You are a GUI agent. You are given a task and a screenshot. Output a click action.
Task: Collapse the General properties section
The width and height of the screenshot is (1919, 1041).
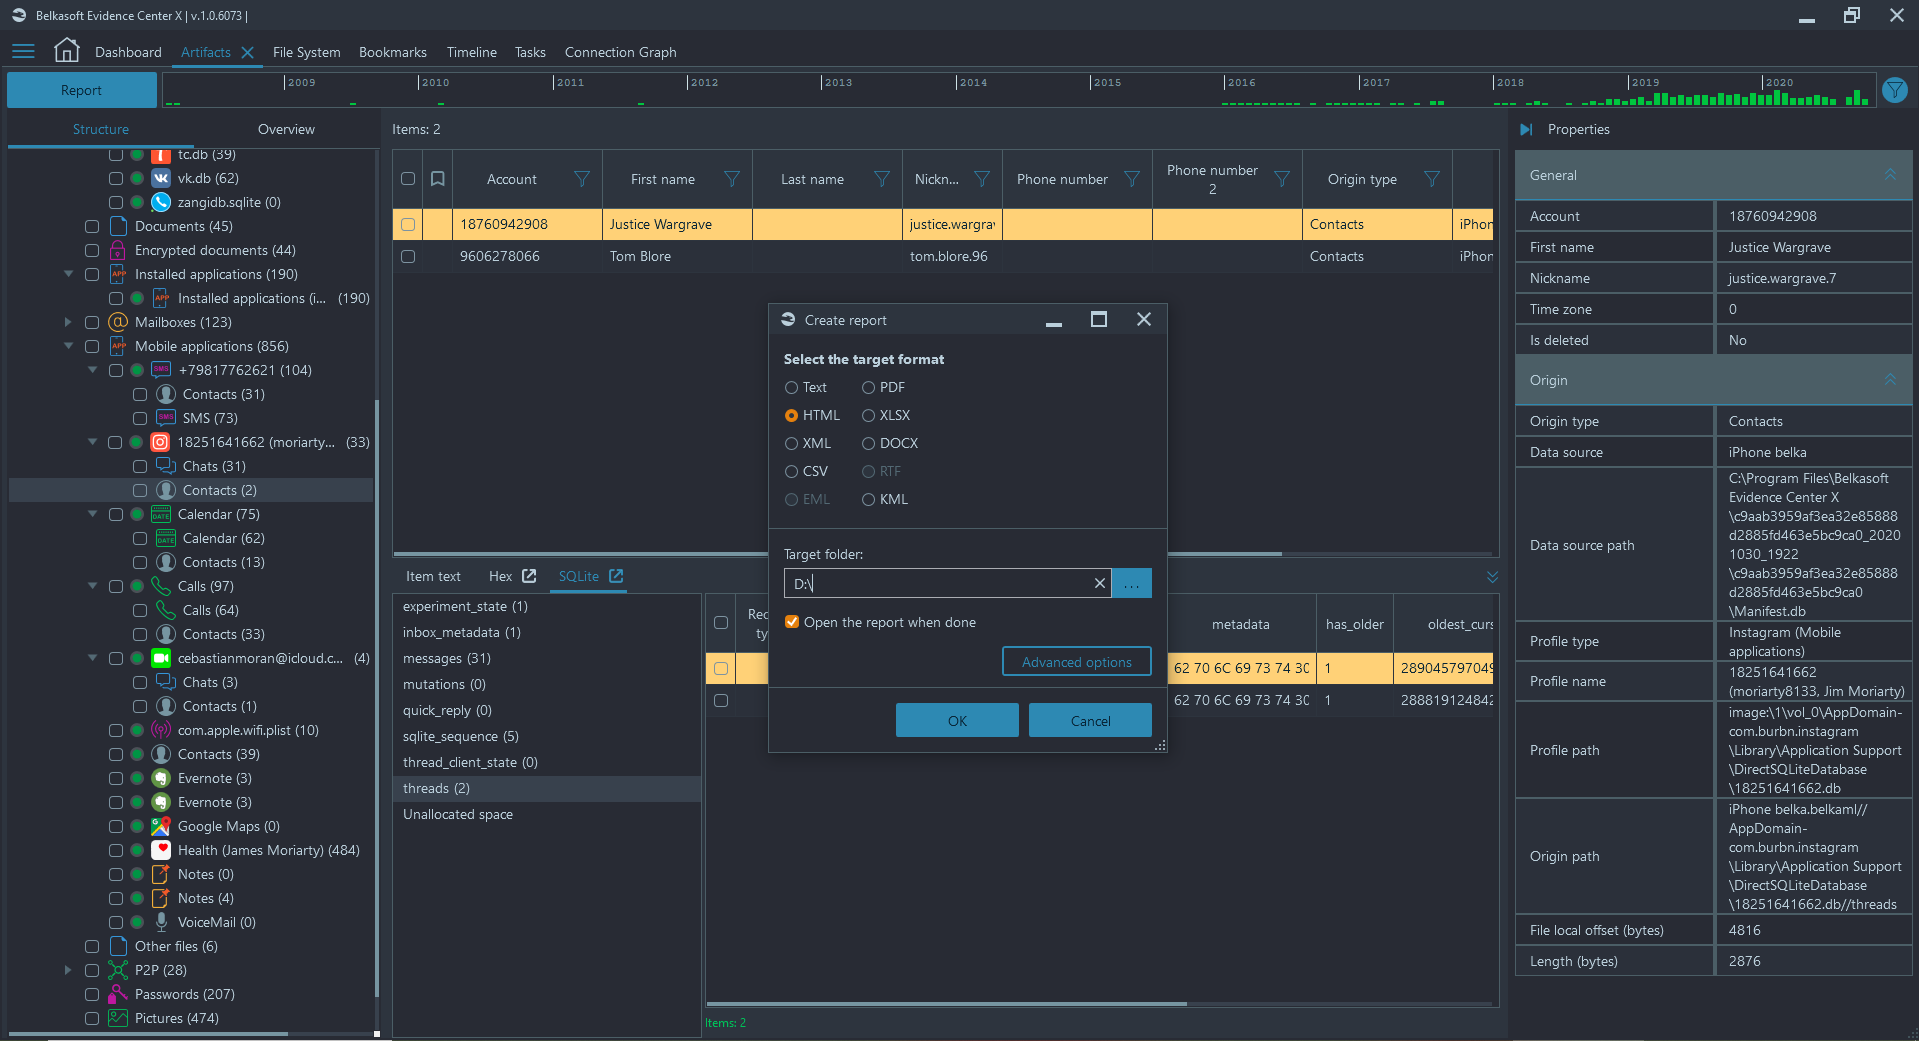(x=1890, y=175)
